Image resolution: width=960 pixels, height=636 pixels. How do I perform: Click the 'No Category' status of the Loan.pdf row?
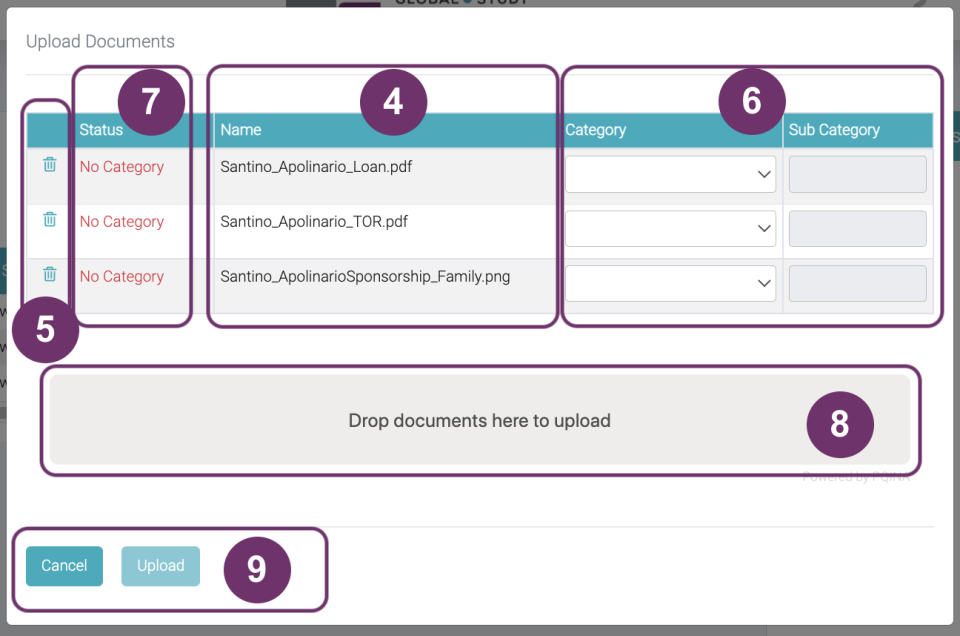(122, 167)
